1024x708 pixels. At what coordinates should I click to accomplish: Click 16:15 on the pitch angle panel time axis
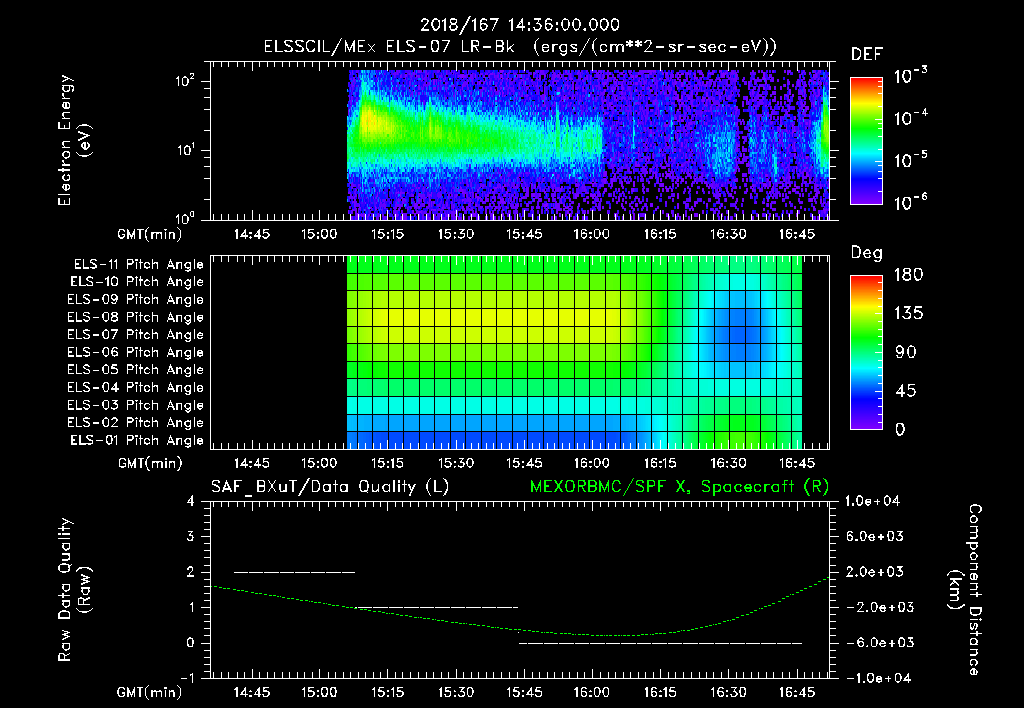[x=660, y=463]
